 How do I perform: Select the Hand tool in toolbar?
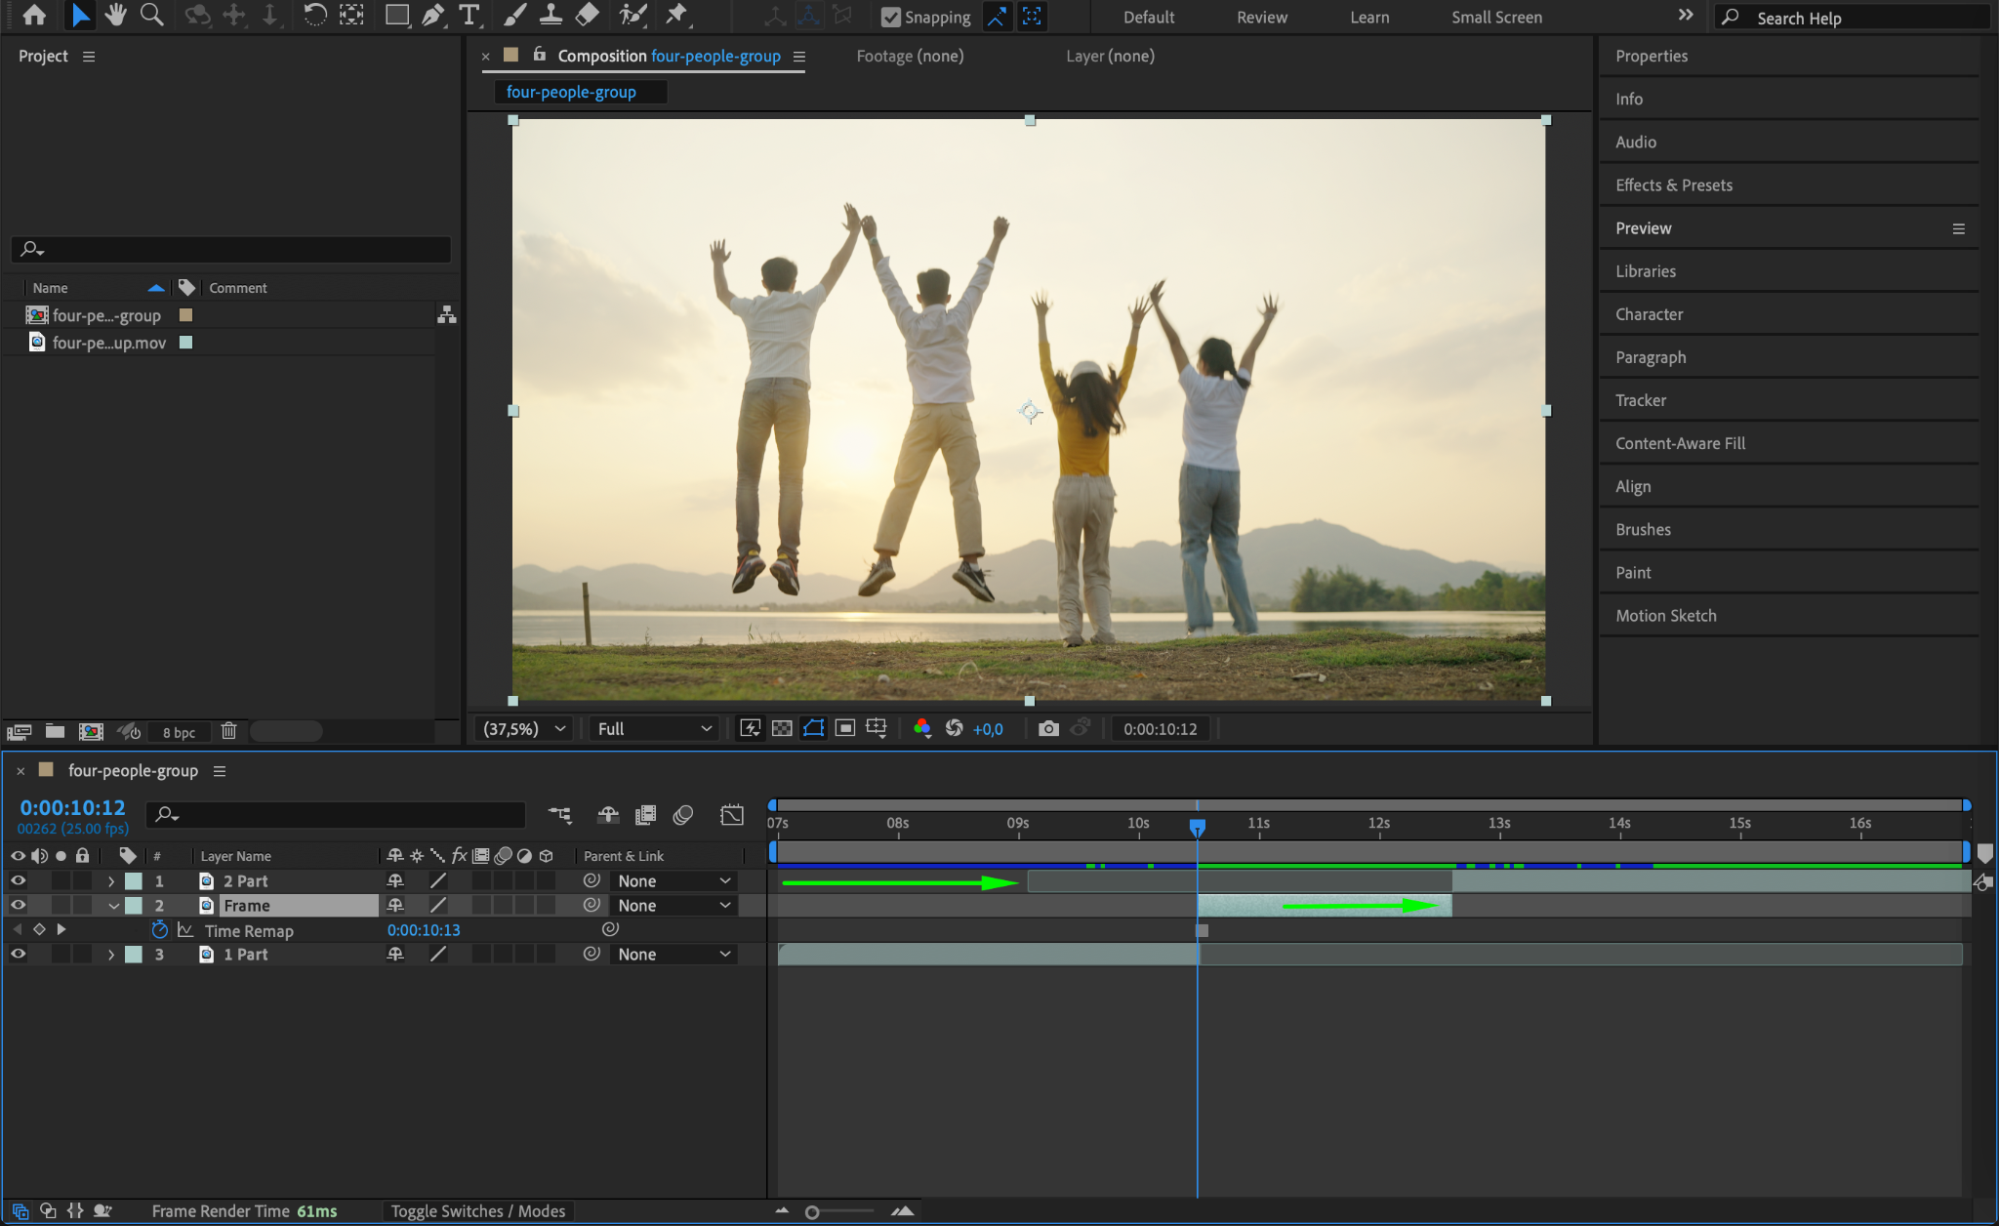point(116,15)
